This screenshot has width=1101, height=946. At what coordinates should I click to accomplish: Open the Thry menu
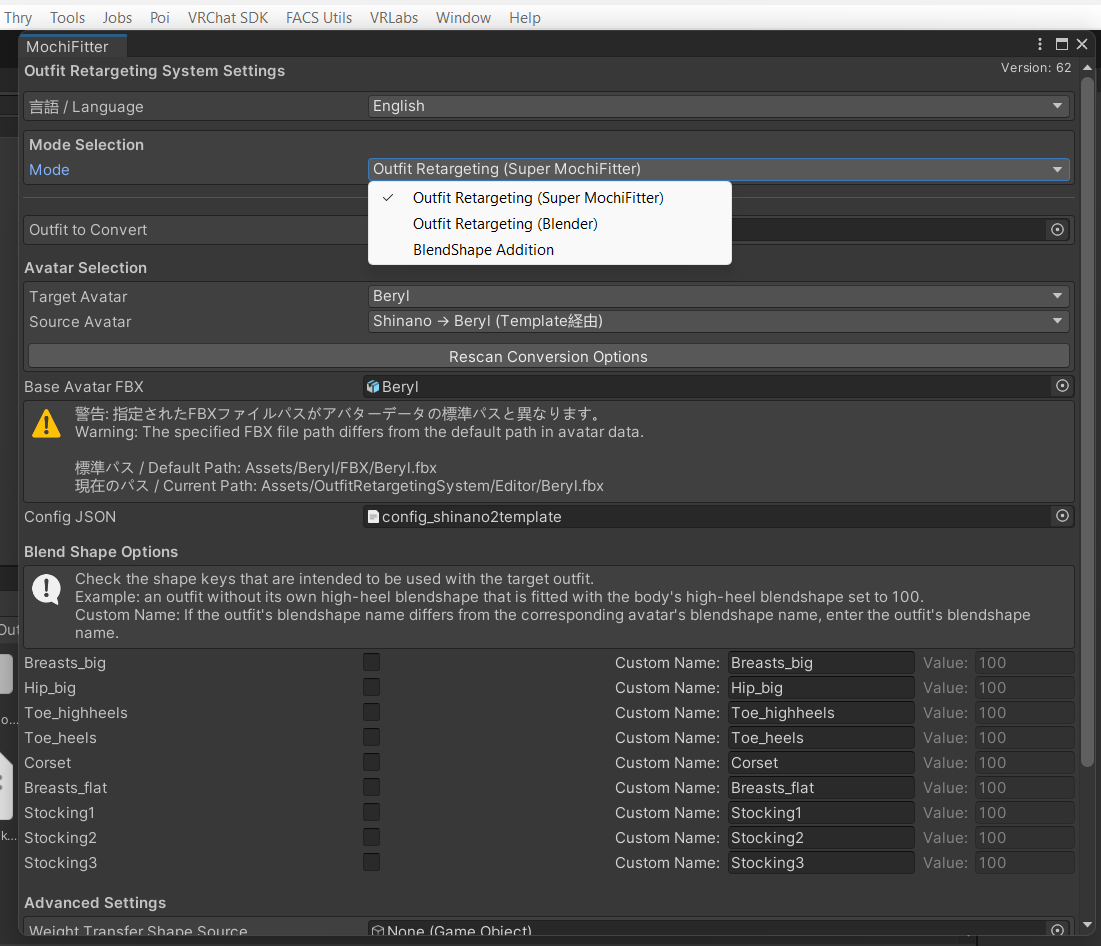coord(18,18)
